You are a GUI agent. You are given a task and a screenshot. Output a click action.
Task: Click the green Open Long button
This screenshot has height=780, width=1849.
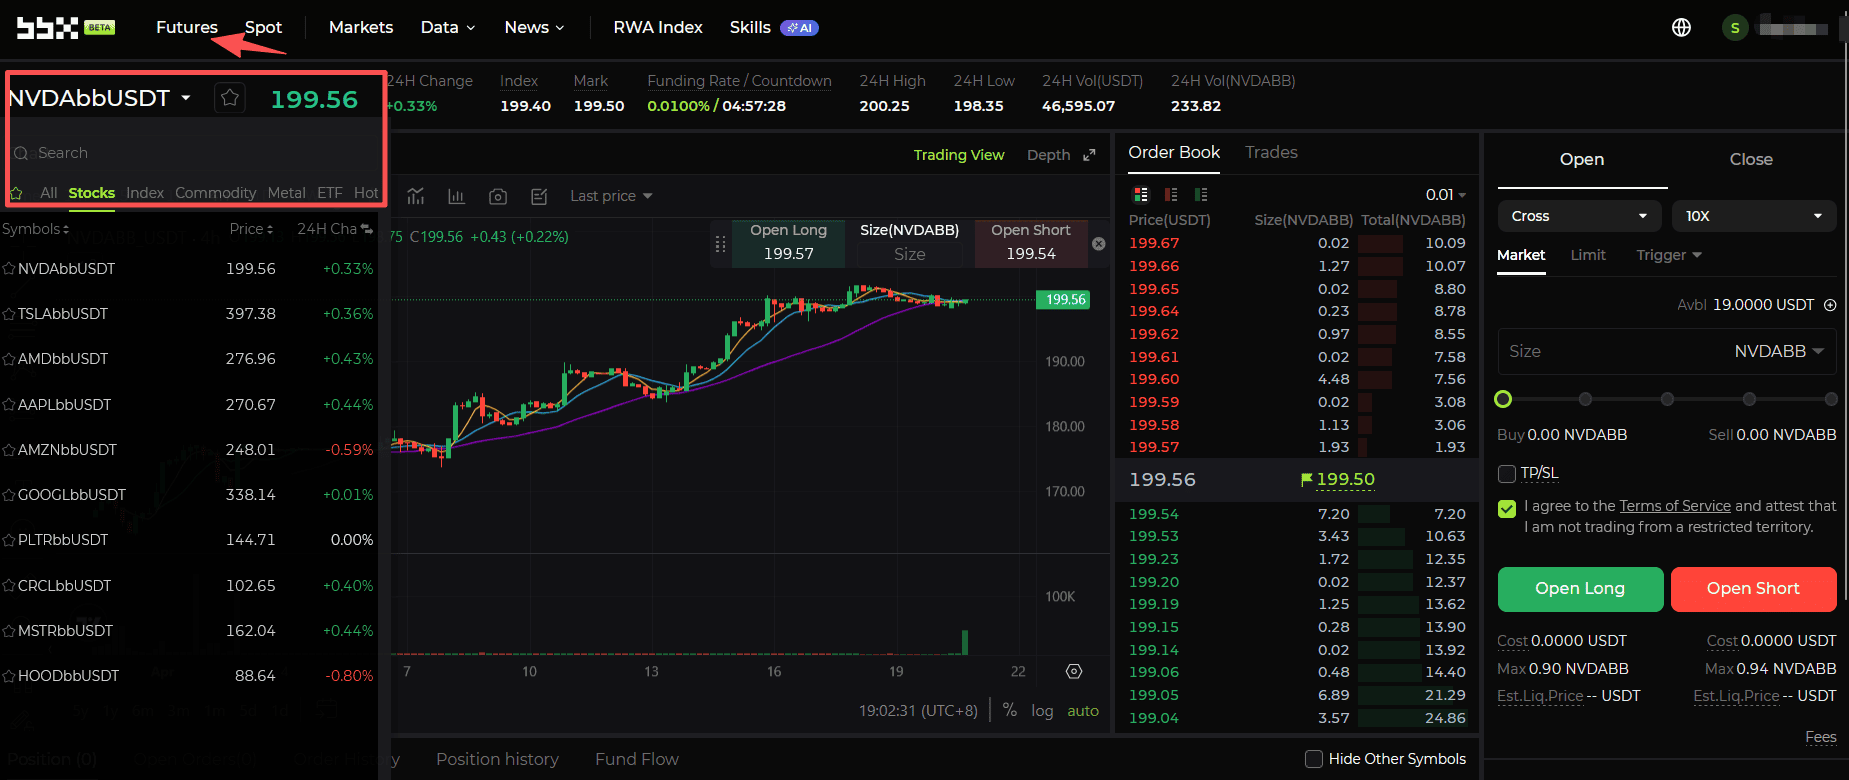(1580, 589)
